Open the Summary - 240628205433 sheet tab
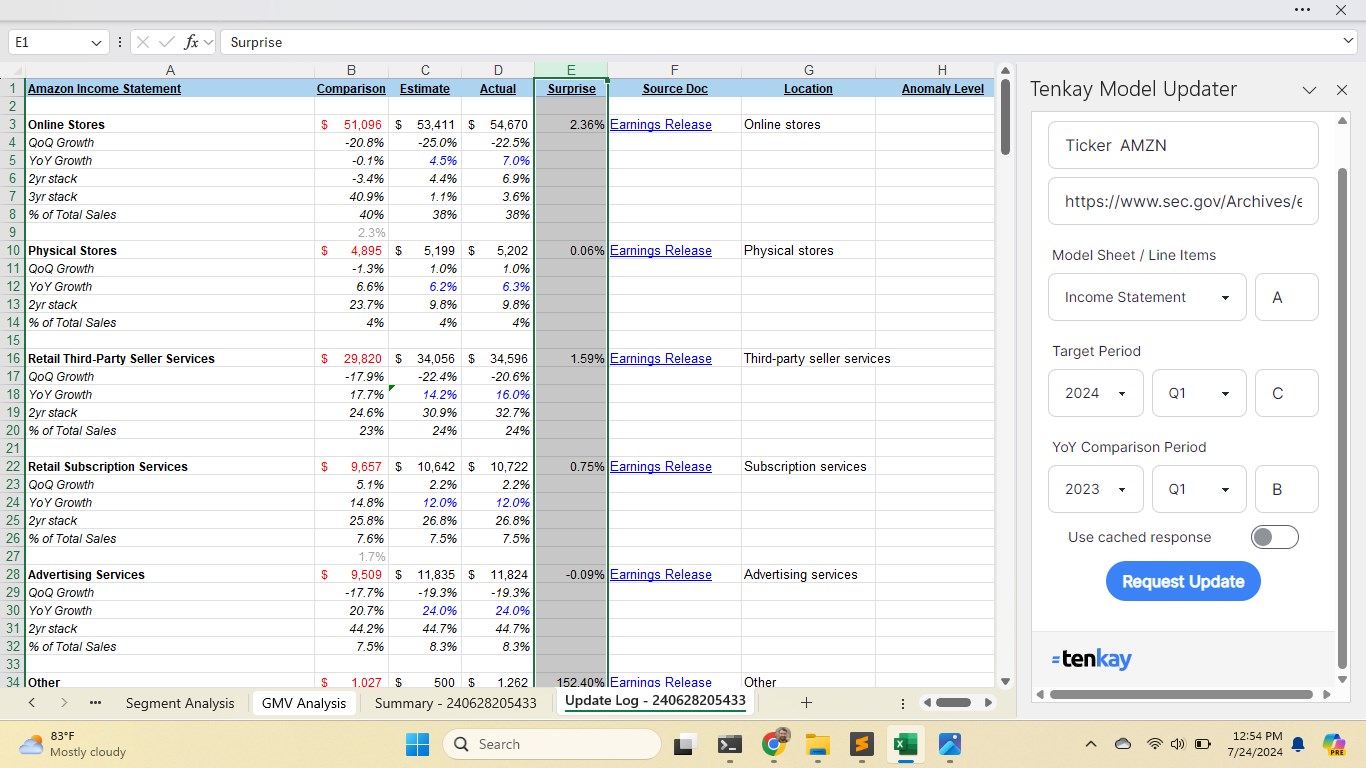 pos(456,703)
